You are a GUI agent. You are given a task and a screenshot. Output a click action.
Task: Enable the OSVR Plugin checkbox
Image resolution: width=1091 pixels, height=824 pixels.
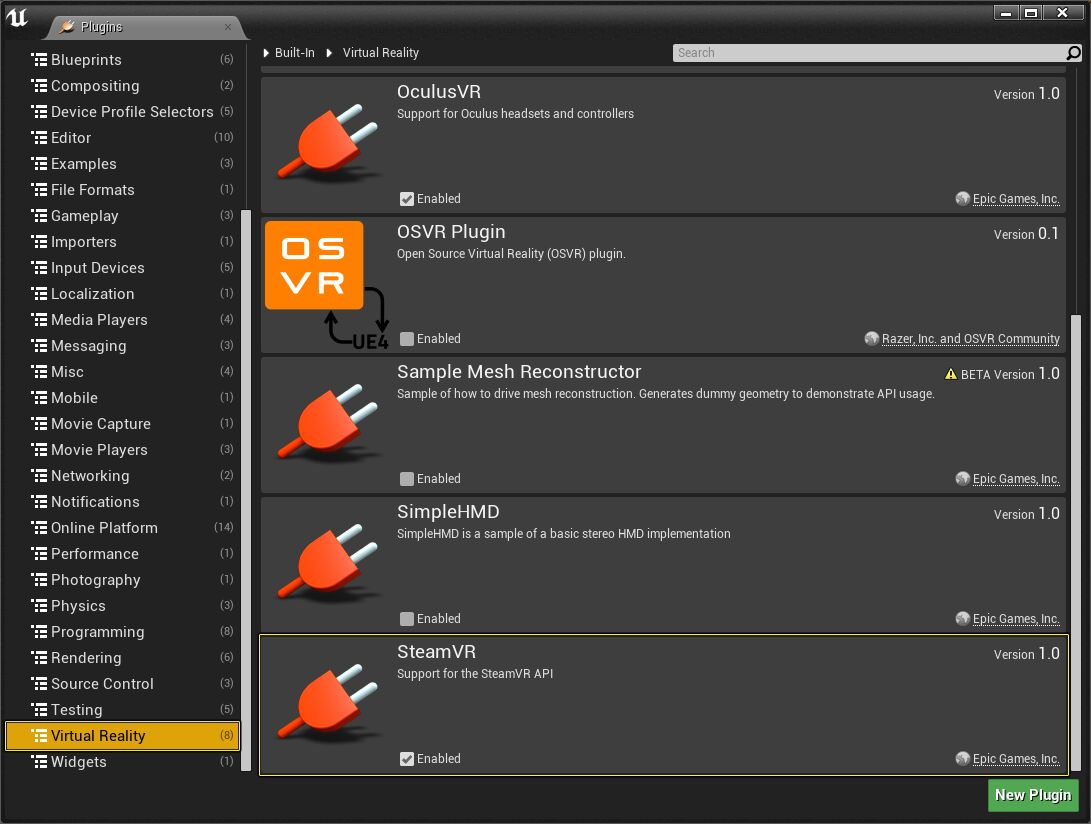407,339
